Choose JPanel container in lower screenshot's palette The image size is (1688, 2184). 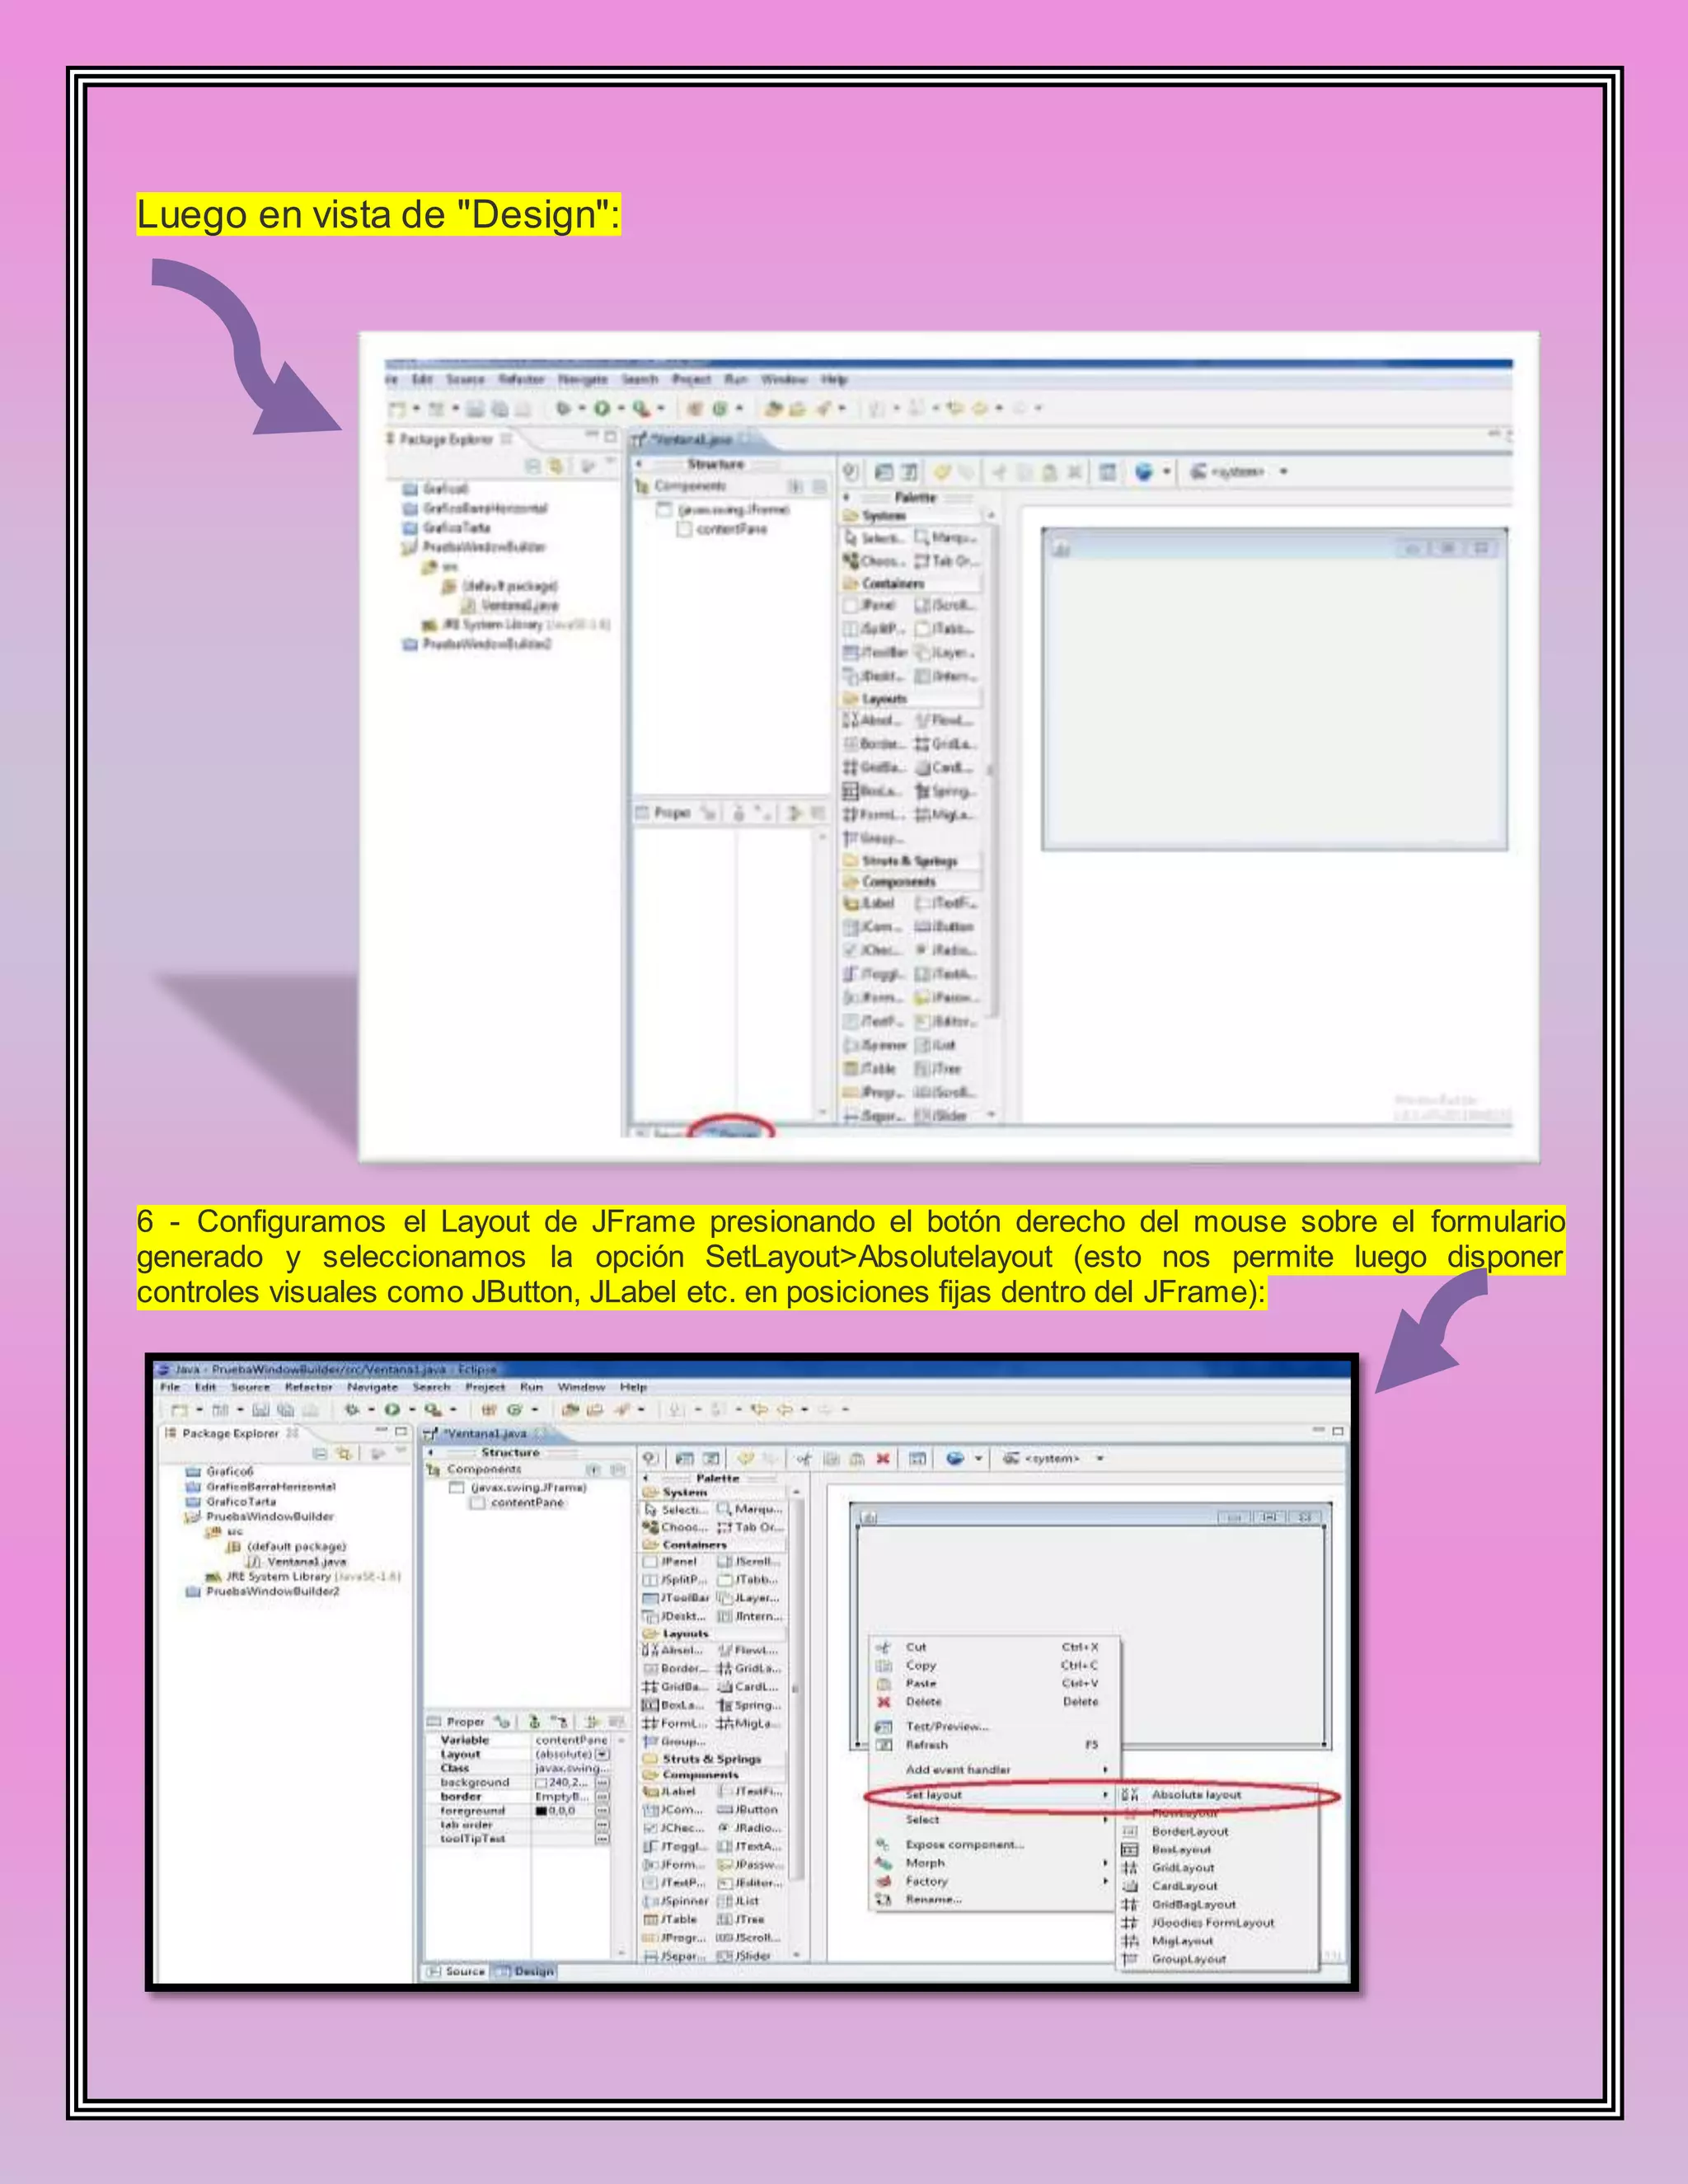(x=671, y=1561)
